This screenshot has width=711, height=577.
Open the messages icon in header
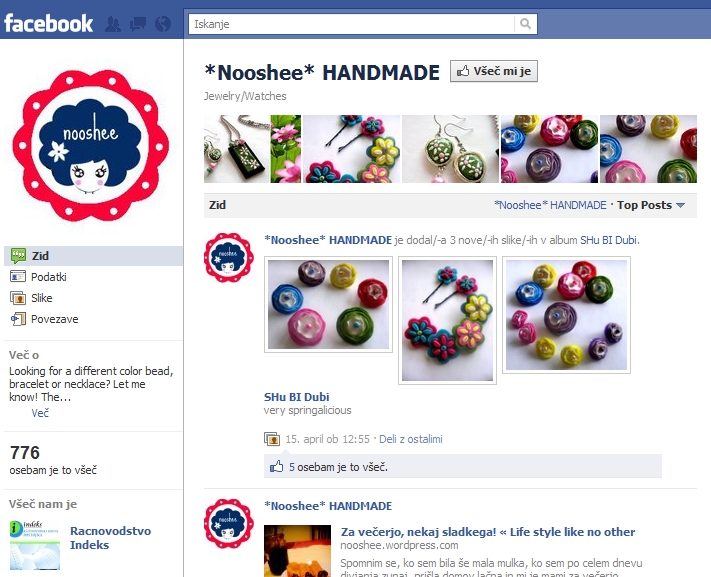pyautogui.click(x=138, y=24)
